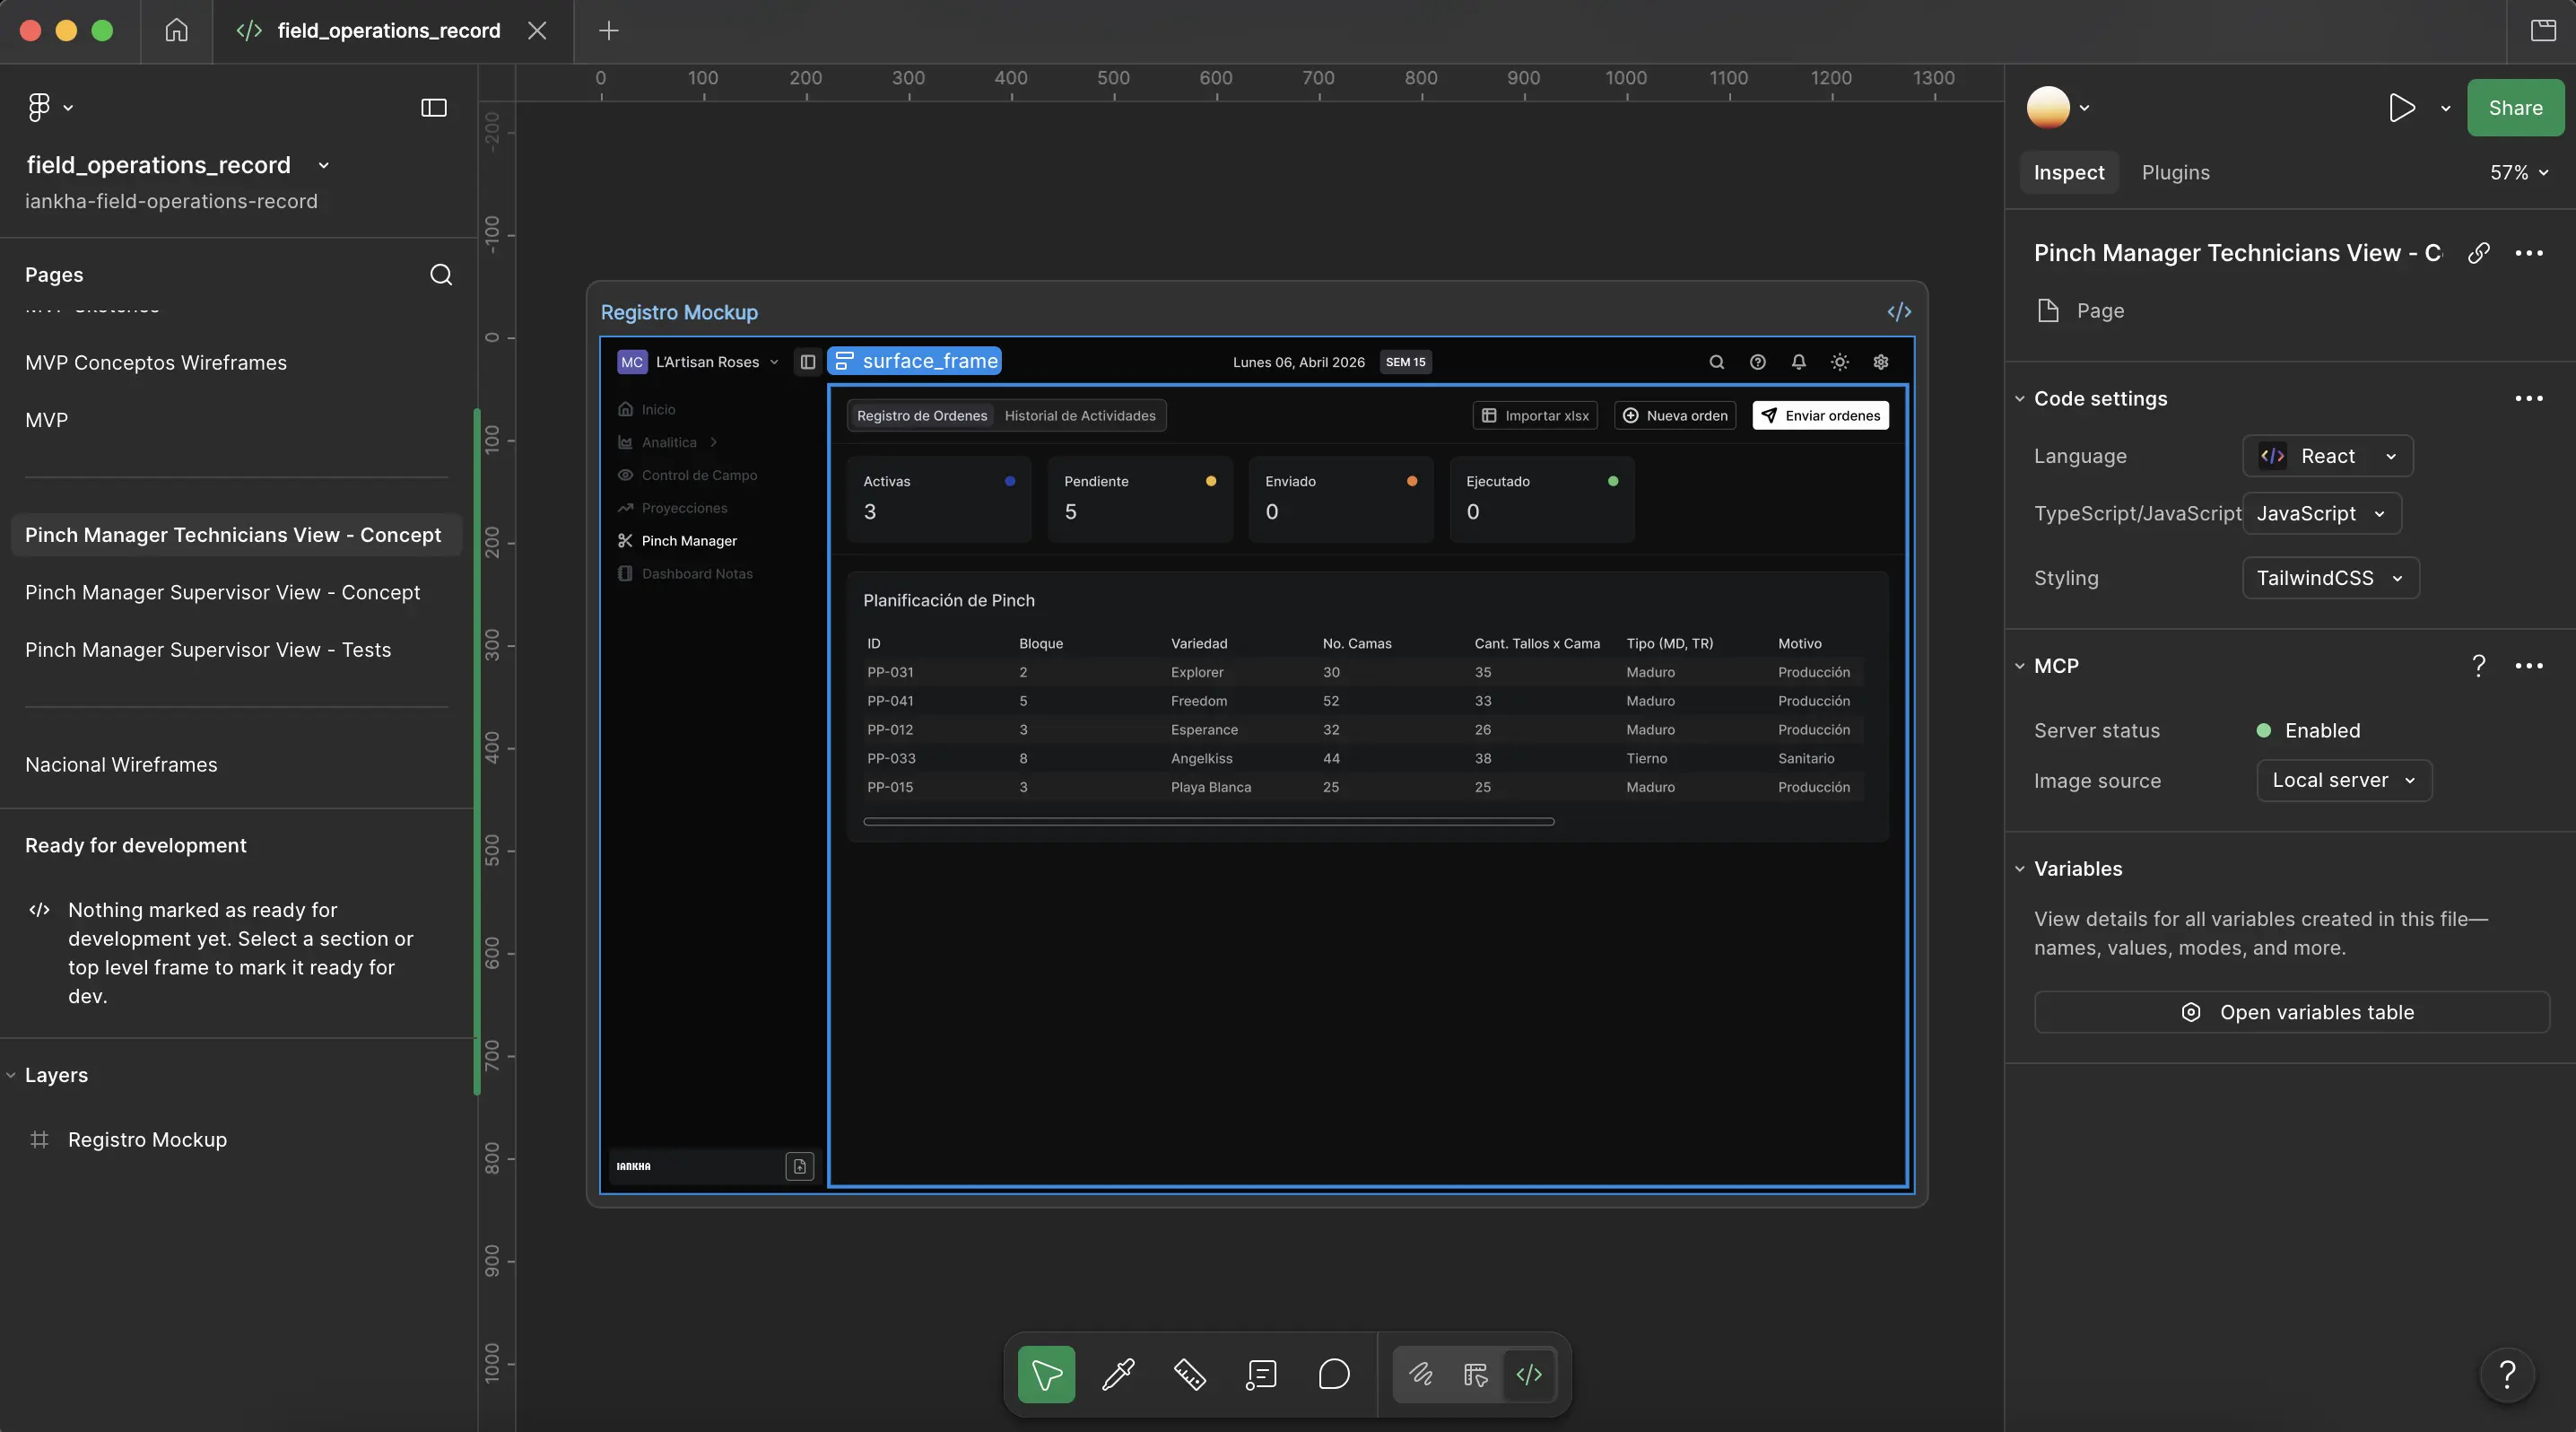Search pages with the magnifier icon

pos(441,274)
